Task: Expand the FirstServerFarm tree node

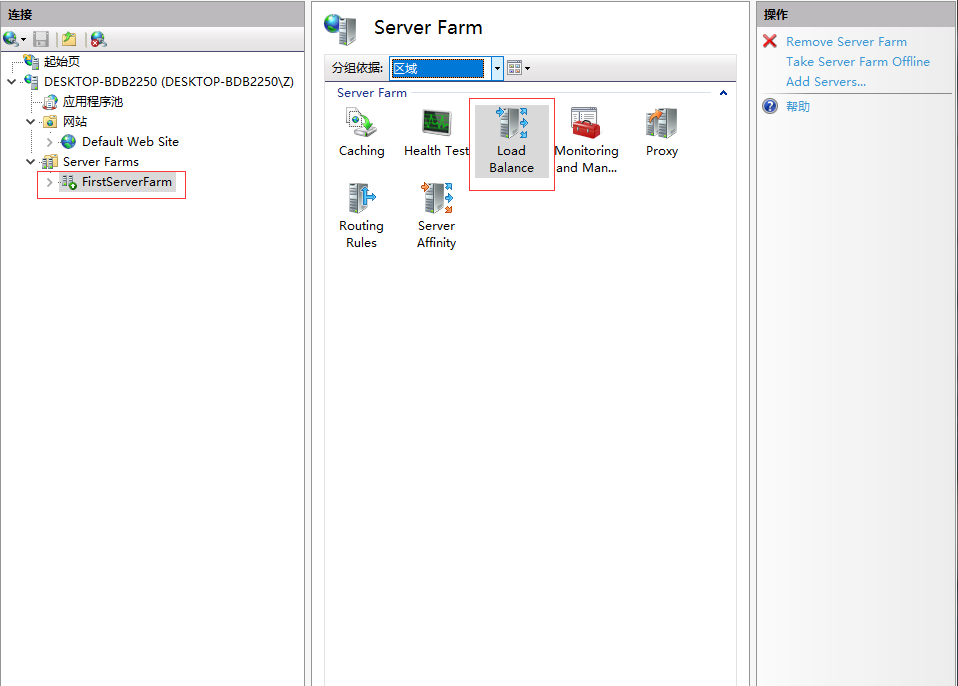Action: point(49,182)
